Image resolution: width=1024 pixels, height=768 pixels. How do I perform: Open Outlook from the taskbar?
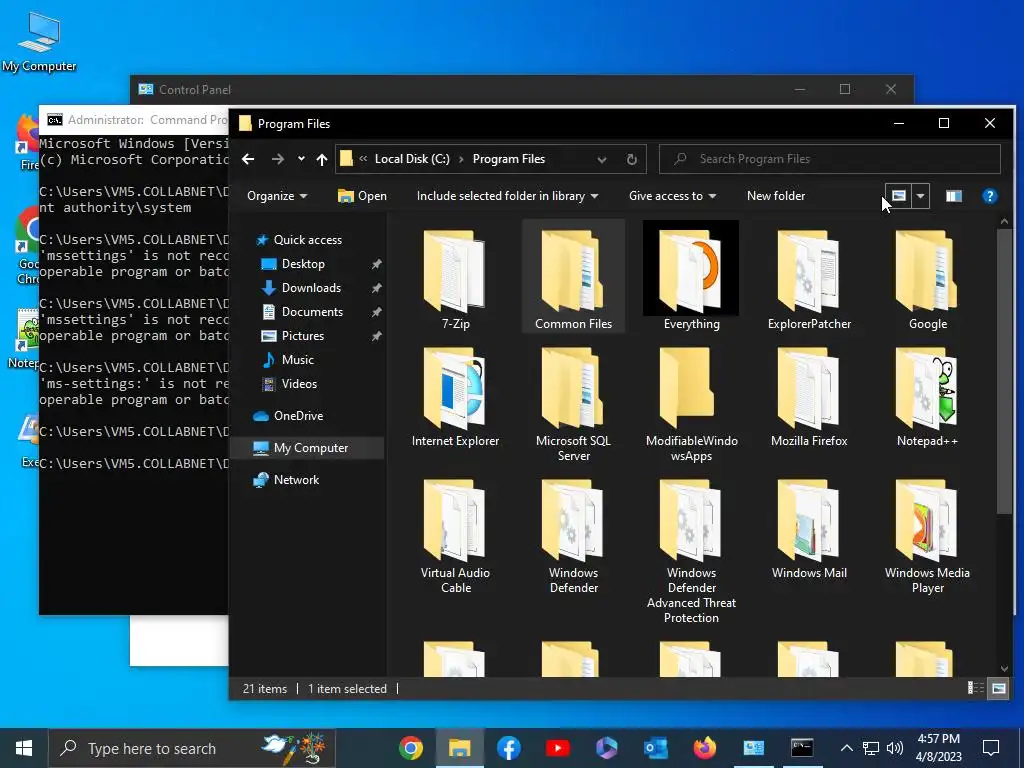pyautogui.click(x=655, y=748)
